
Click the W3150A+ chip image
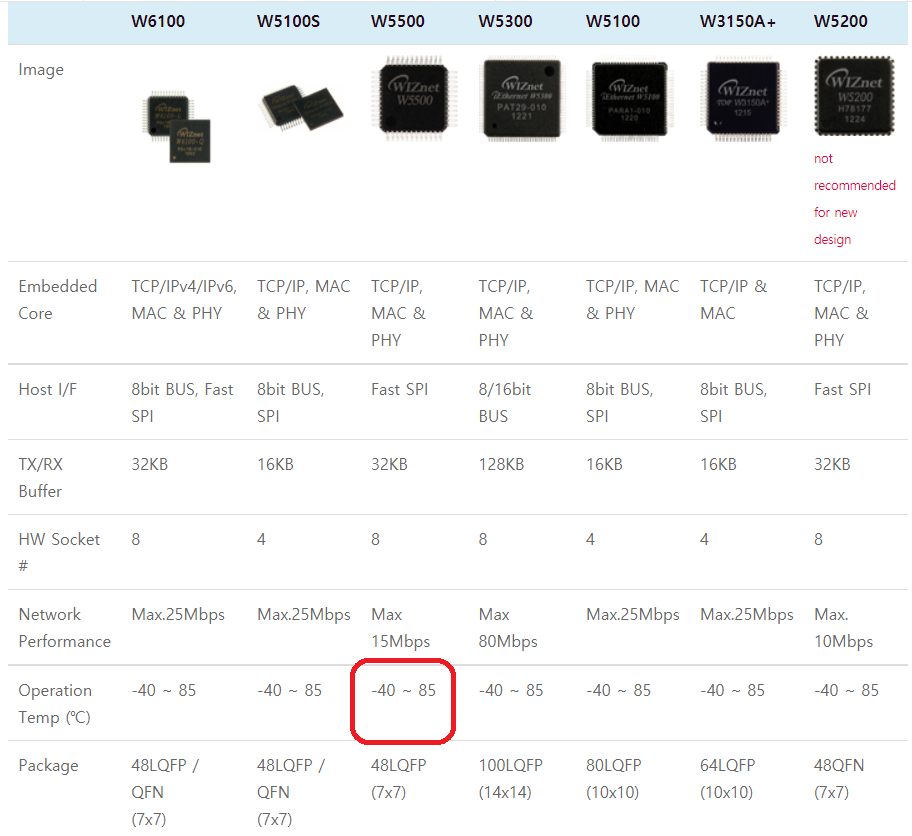click(x=743, y=99)
